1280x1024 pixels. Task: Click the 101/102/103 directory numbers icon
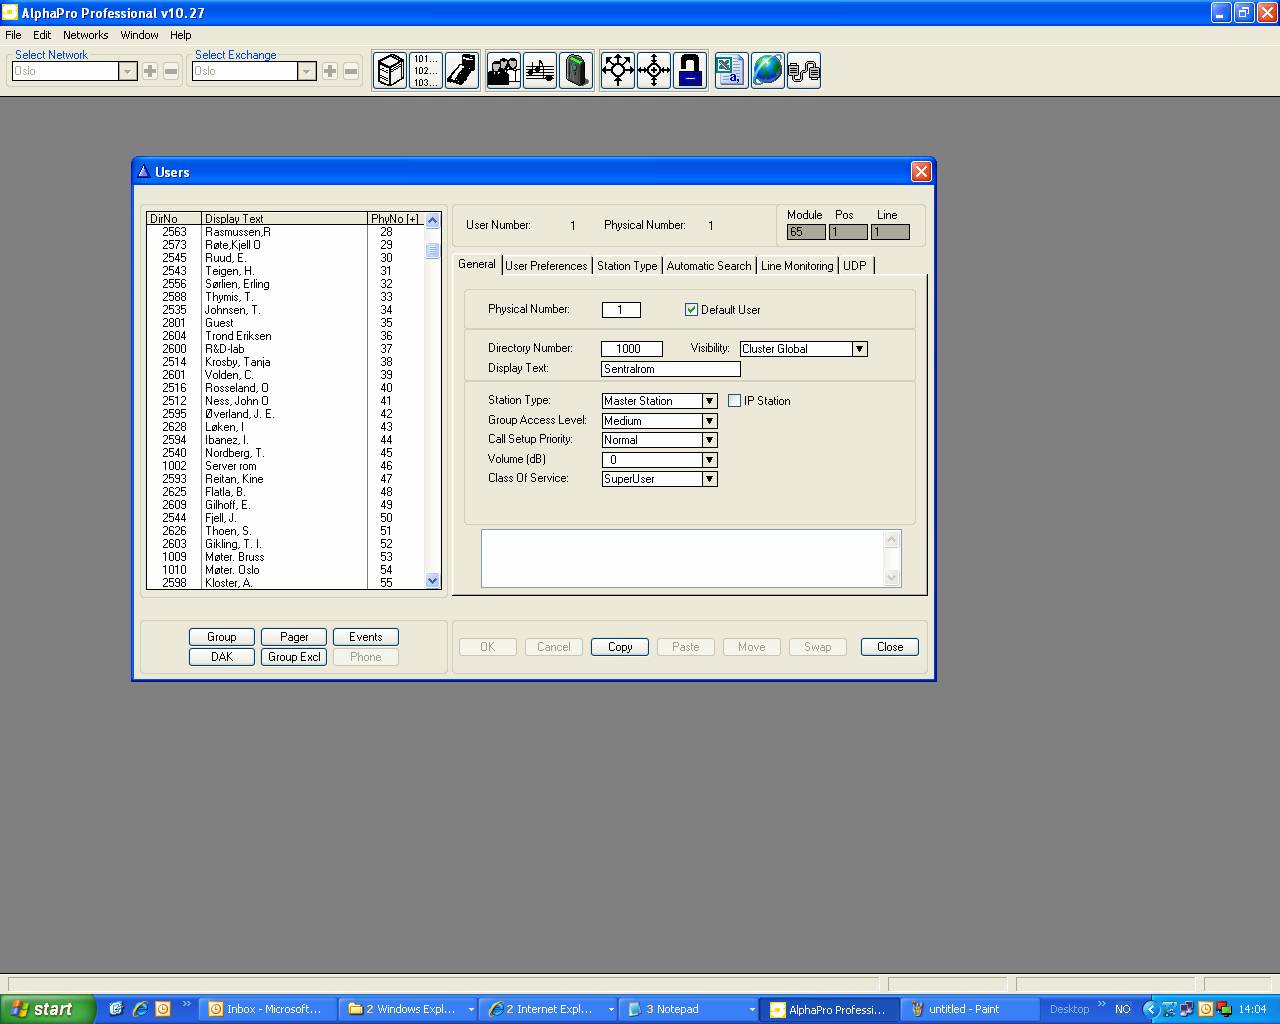coord(426,71)
